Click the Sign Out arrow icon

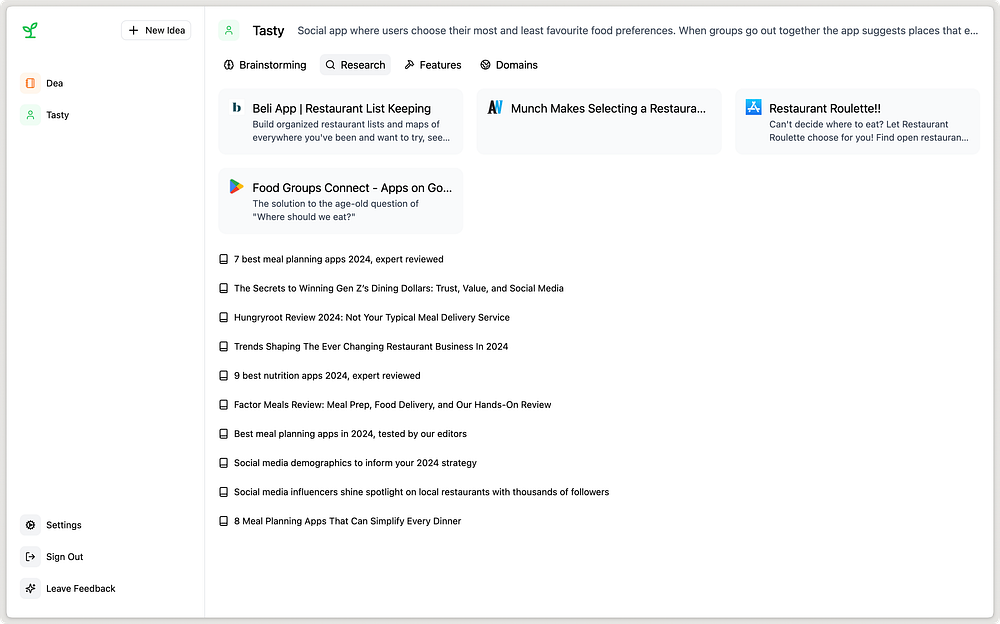pyautogui.click(x=30, y=557)
